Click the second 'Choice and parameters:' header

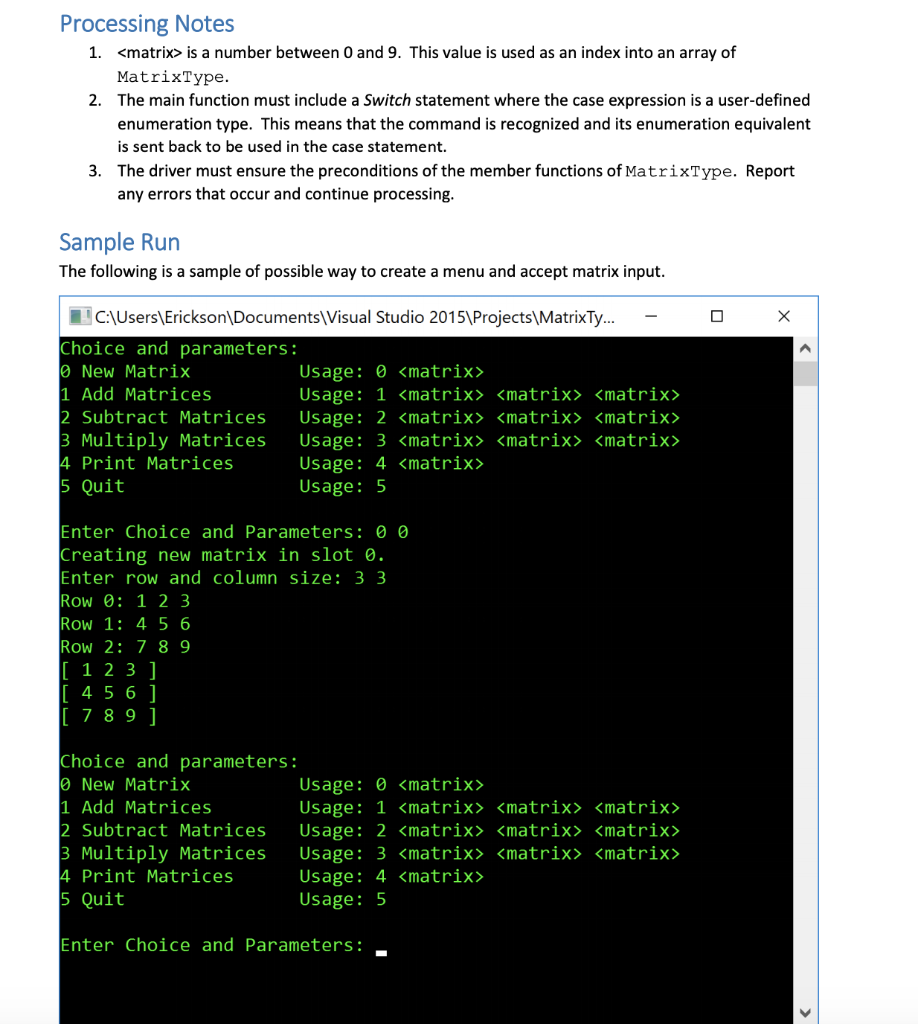[x=179, y=762]
